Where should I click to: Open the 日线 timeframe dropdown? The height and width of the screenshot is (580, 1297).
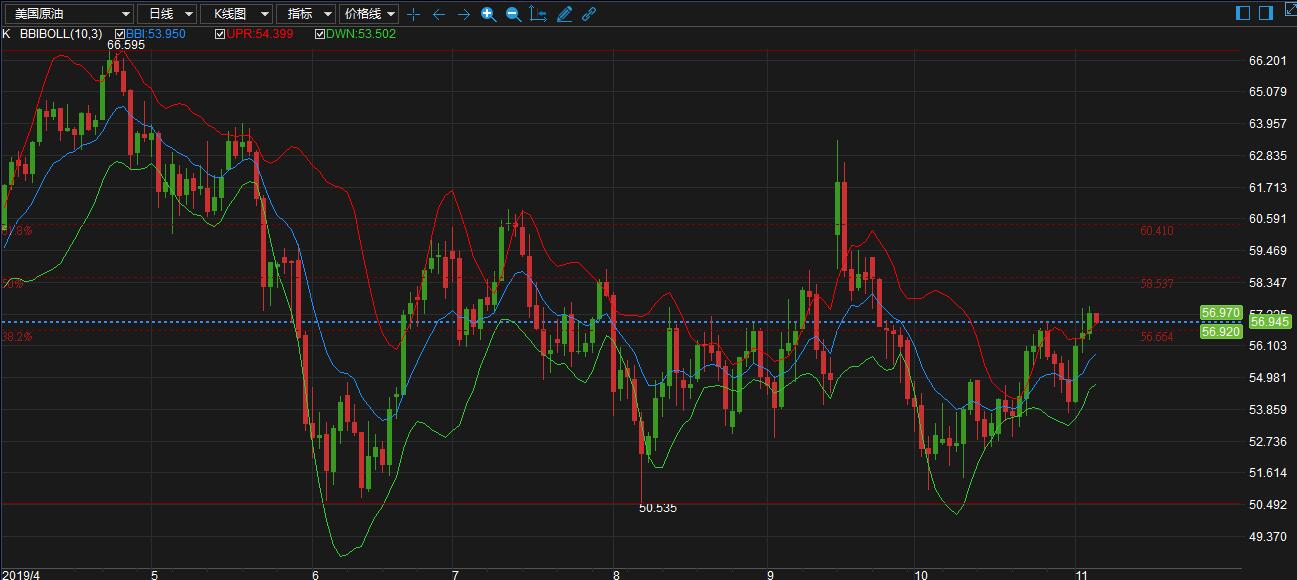click(166, 14)
